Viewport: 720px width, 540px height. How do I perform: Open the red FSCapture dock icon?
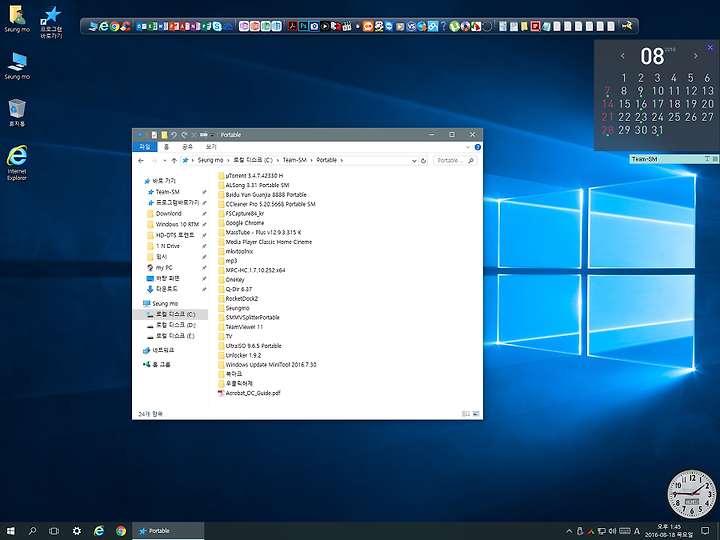click(x=535, y=26)
